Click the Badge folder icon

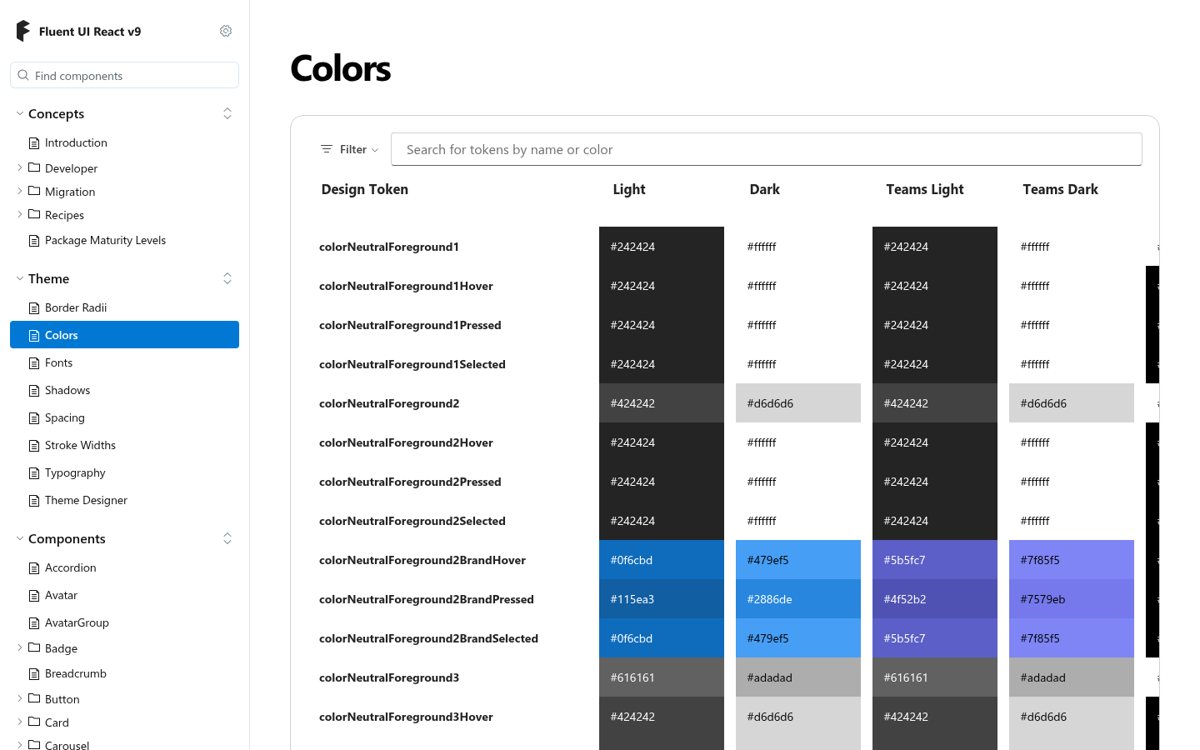click(x=34, y=648)
